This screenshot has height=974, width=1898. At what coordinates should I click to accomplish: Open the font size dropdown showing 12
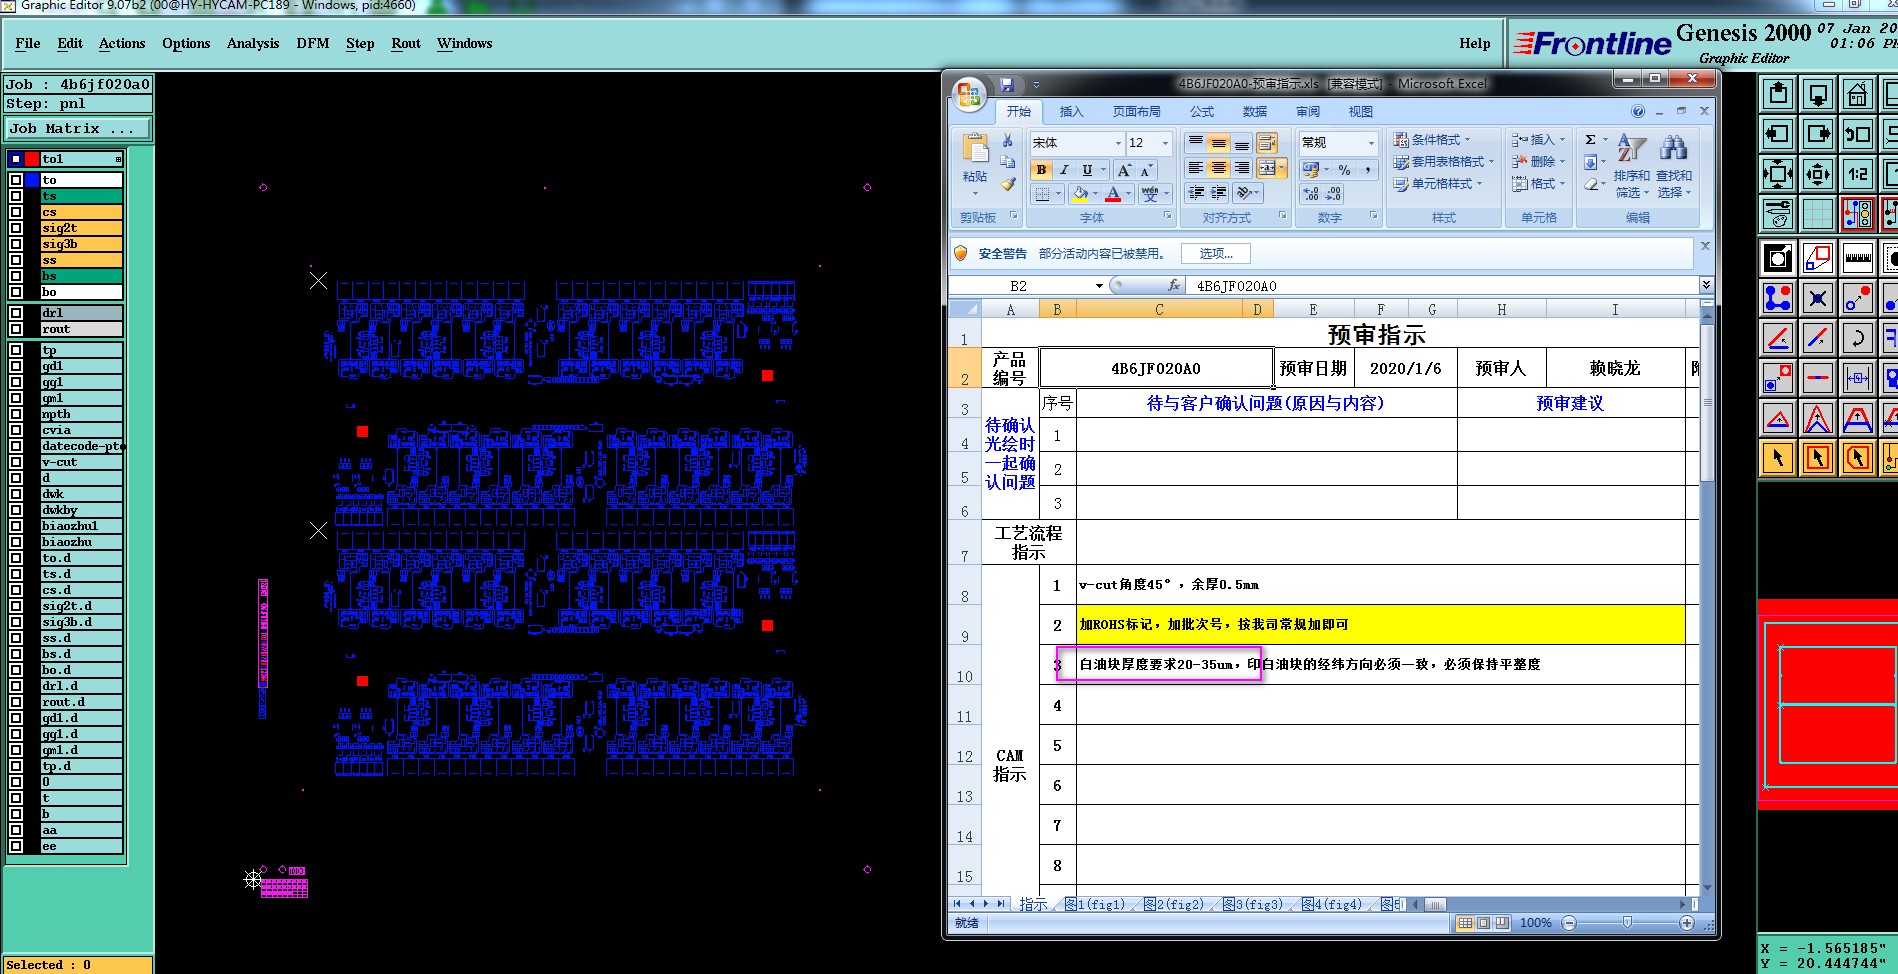pos(1164,143)
